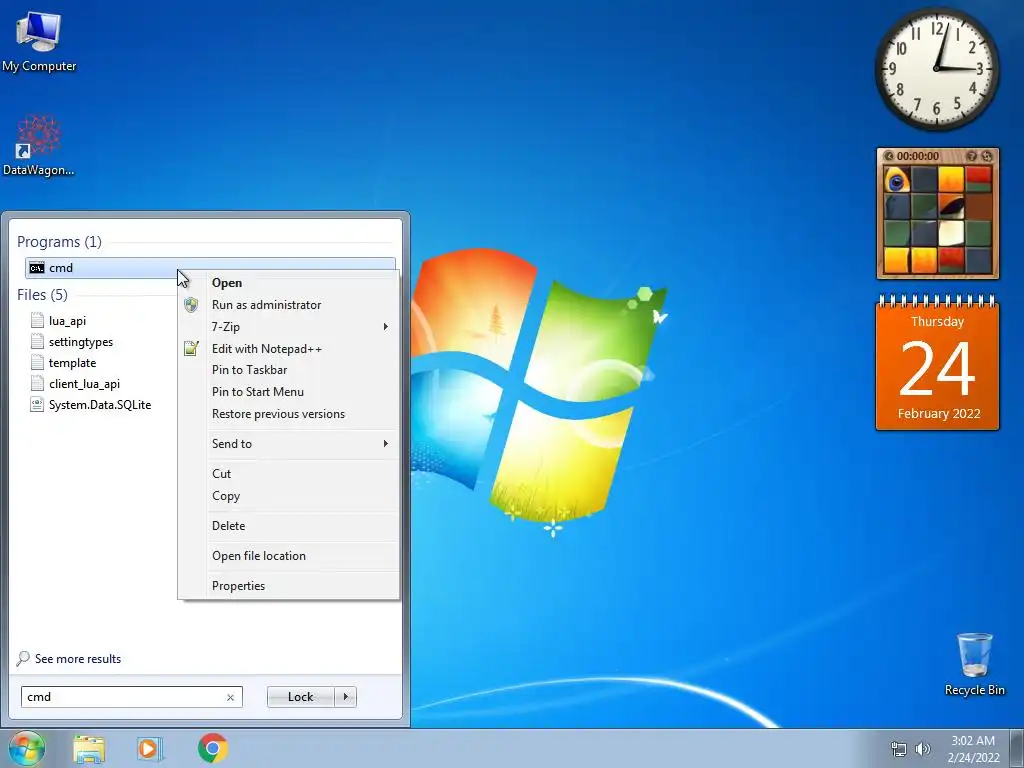This screenshot has height=768, width=1024.
Task: Click the Picture Puzzle show picture icon
Action: [972, 156]
